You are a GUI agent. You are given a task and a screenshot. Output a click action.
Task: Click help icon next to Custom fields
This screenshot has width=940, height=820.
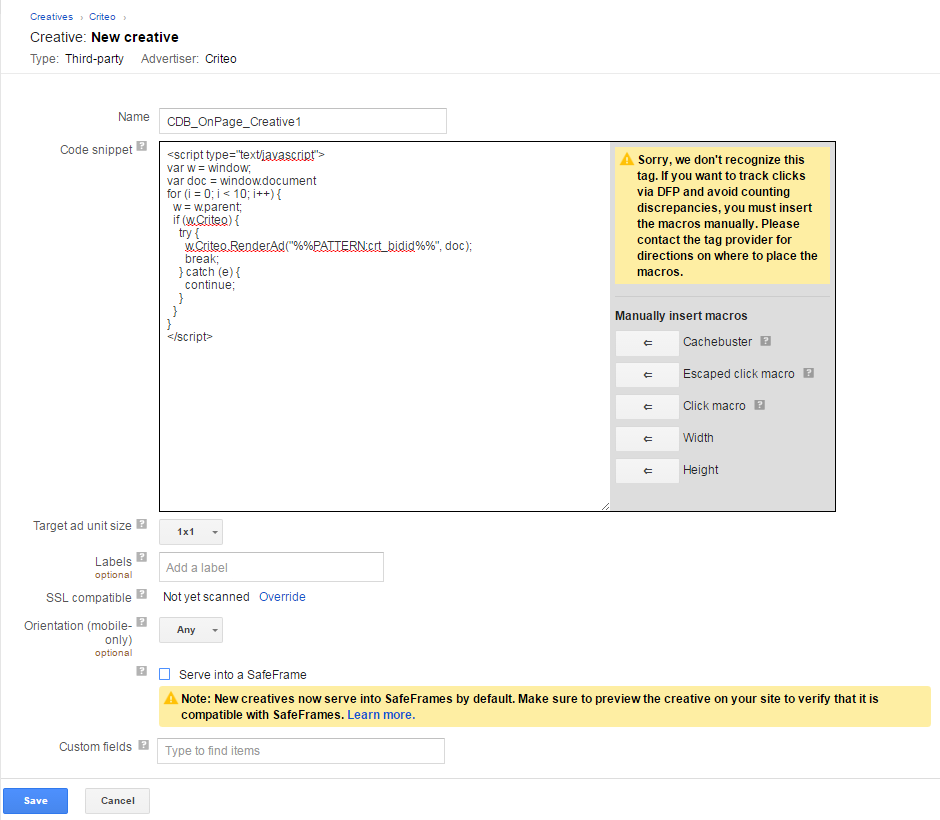(x=143, y=745)
